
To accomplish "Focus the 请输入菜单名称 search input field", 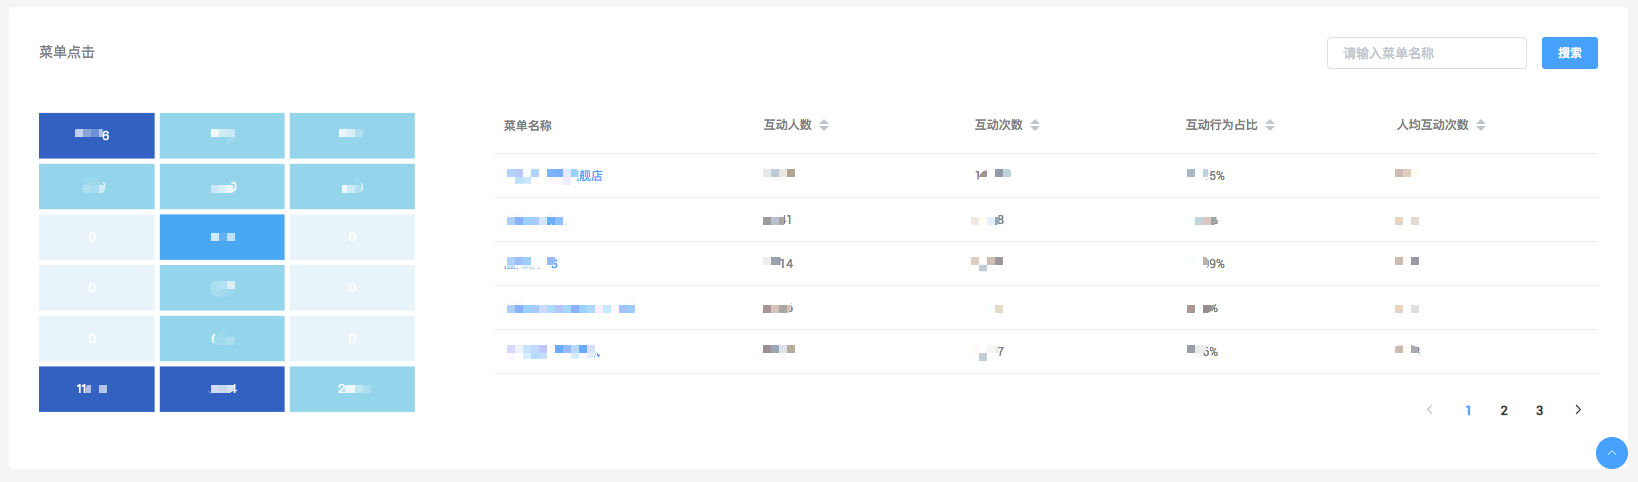I will [x=1426, y=53].
